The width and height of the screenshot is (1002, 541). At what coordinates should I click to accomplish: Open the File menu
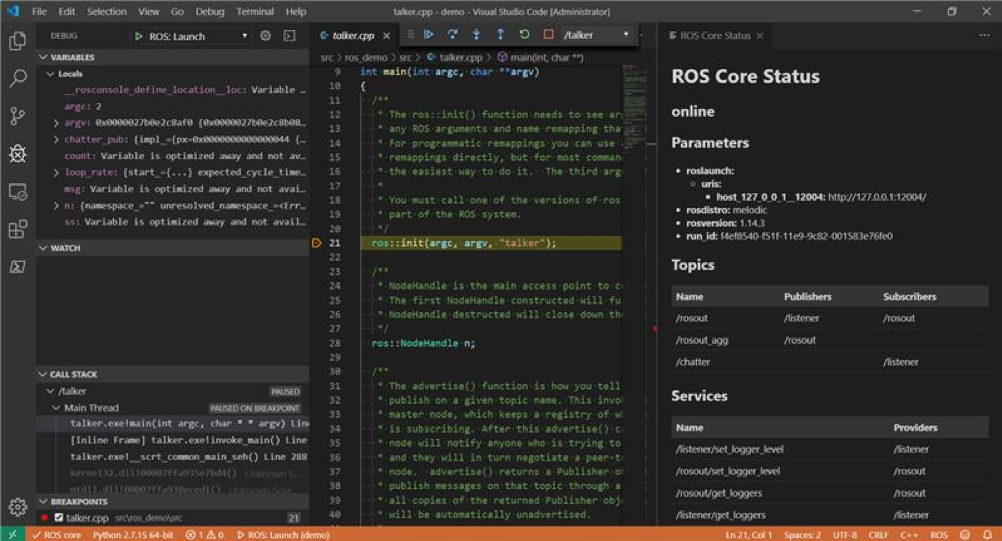pos(39,11)
